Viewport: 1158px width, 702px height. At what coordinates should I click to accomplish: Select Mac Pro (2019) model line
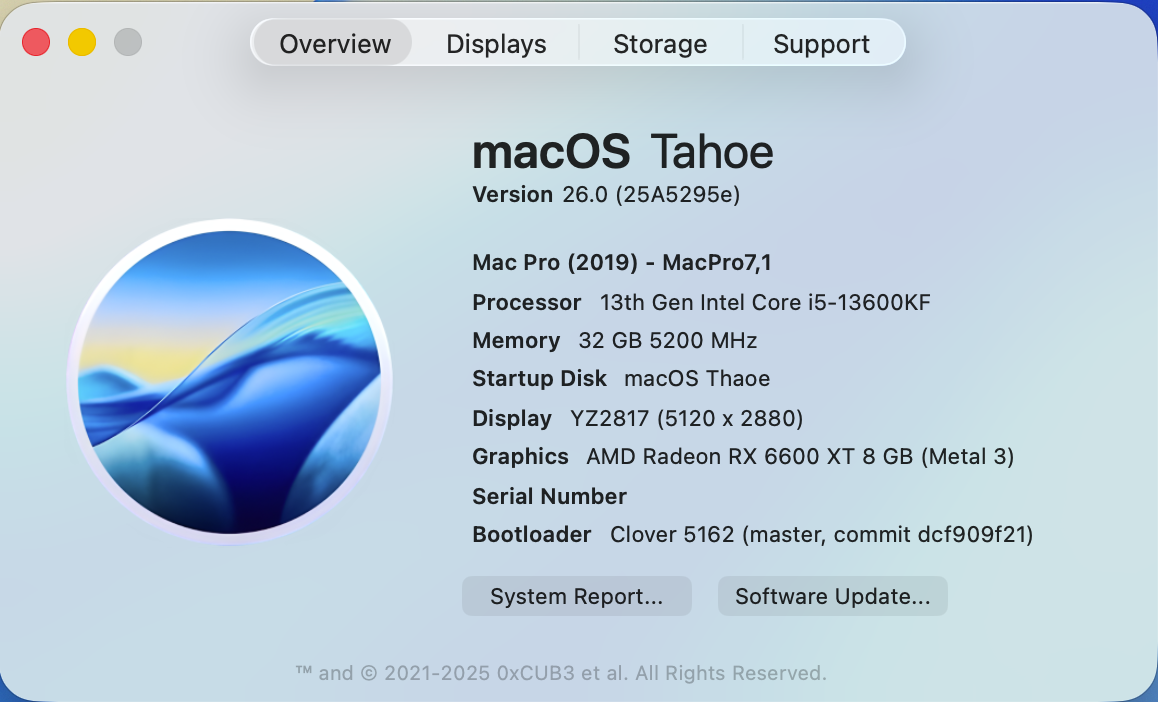[622, 262]
